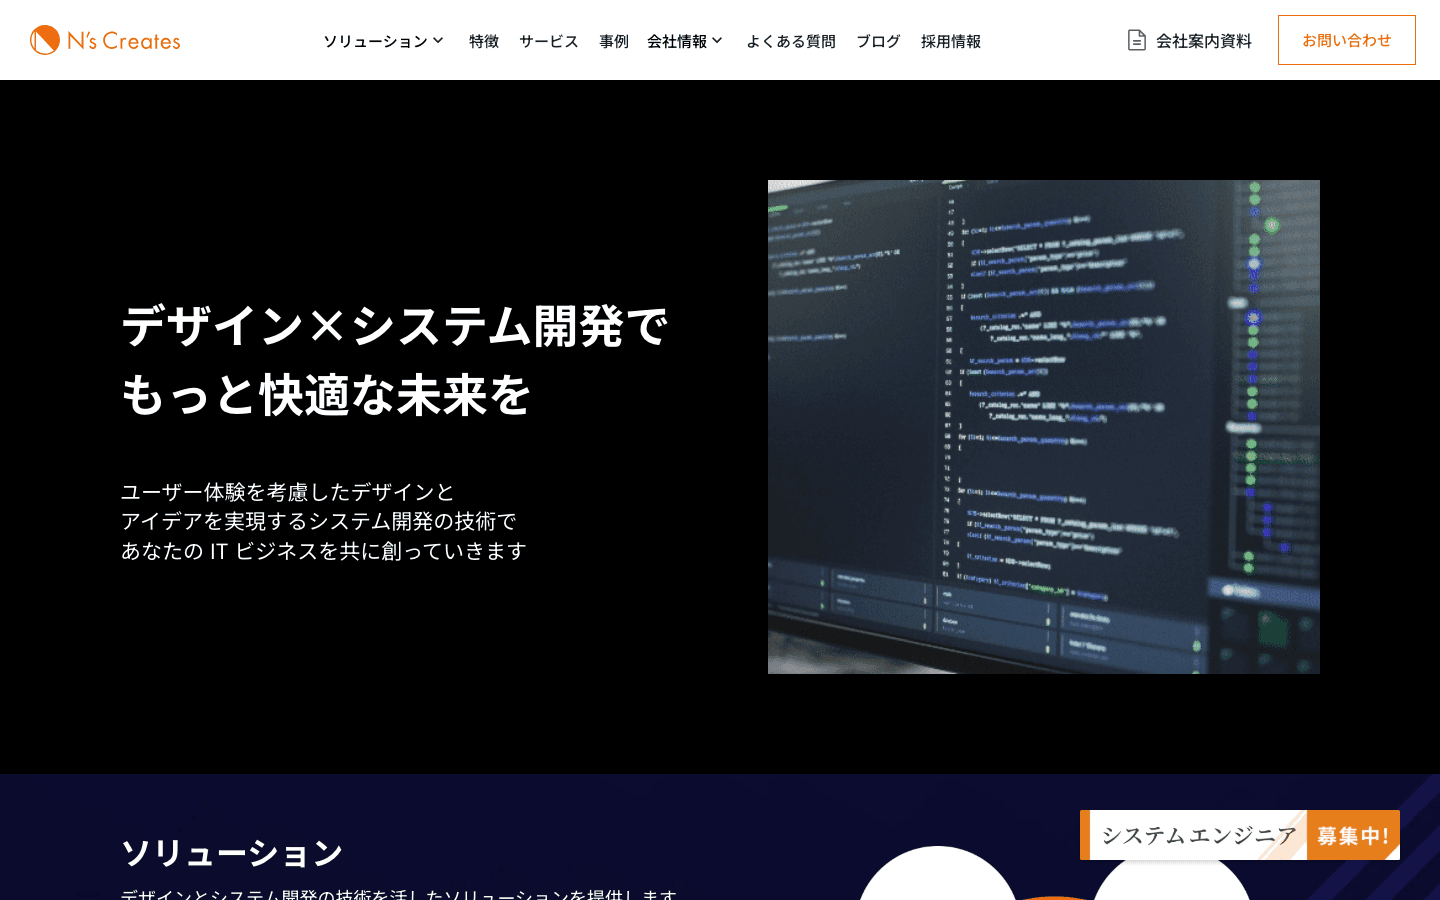The height and width of the screenshot is (900, 1440).
Task: Click the text あなたの IT ビジネスを共に創っていきます
Action: coord(324,551)
